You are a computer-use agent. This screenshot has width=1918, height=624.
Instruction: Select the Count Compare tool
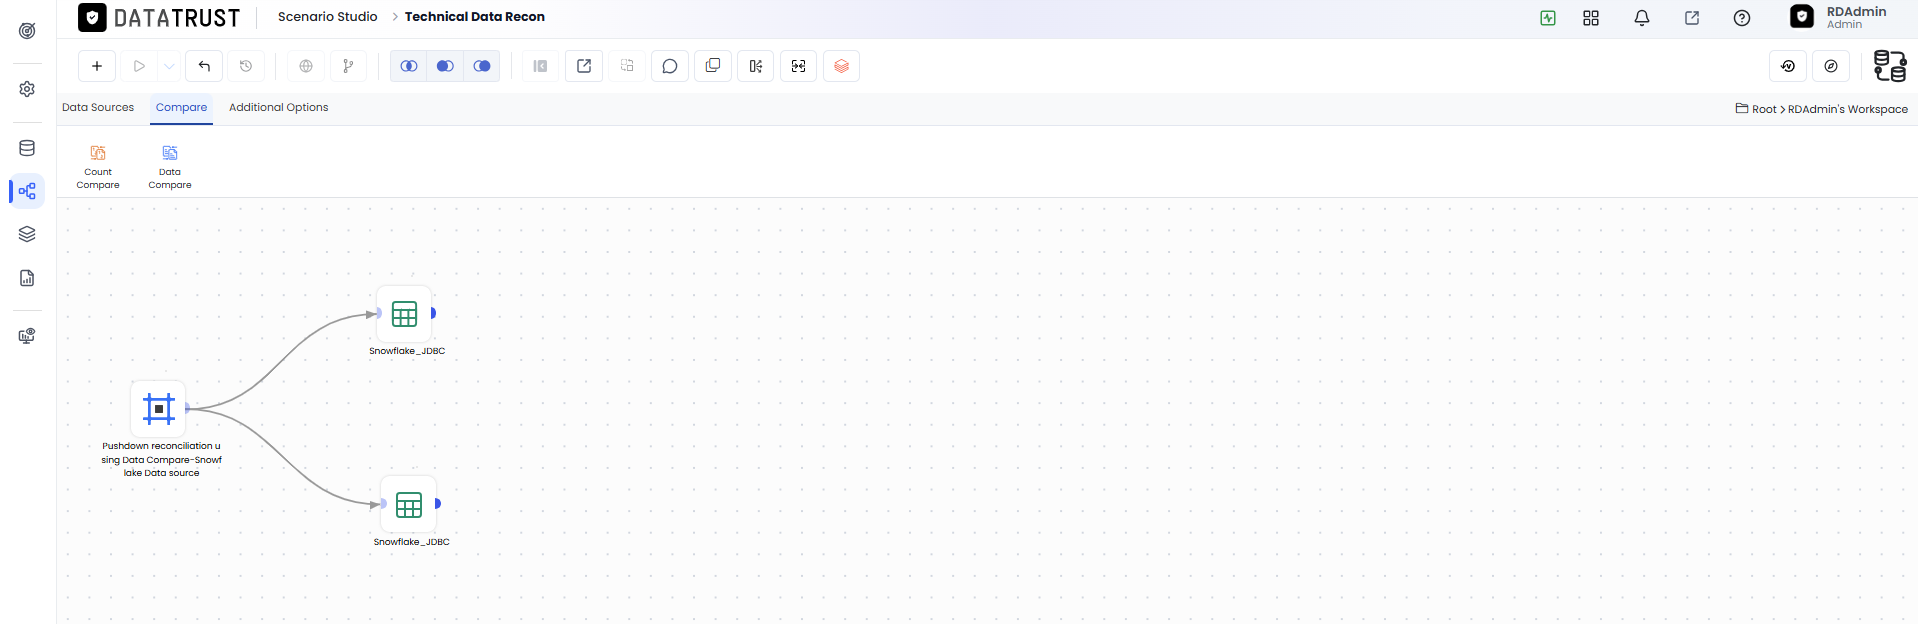click(x=98, y=166)
